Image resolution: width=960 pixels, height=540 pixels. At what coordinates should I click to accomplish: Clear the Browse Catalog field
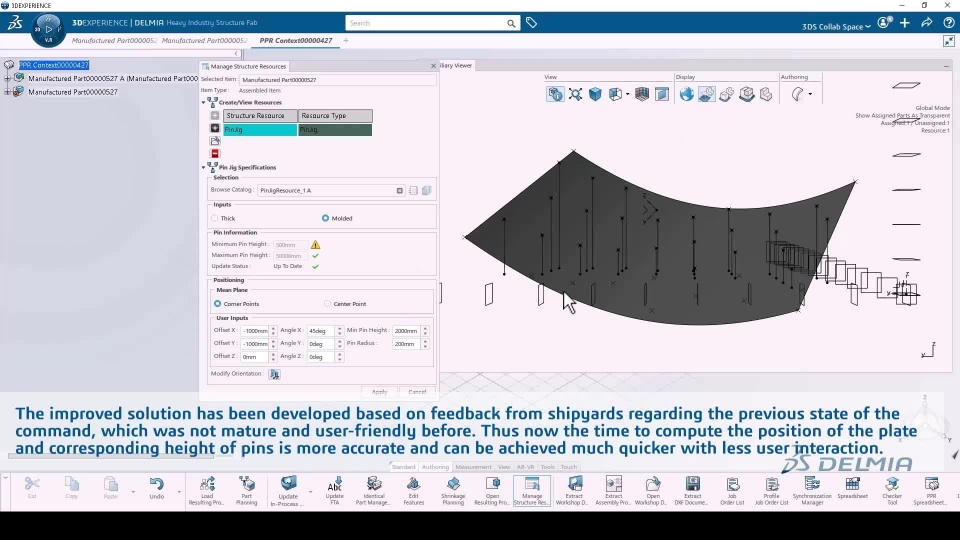click(x=400, y=190)
